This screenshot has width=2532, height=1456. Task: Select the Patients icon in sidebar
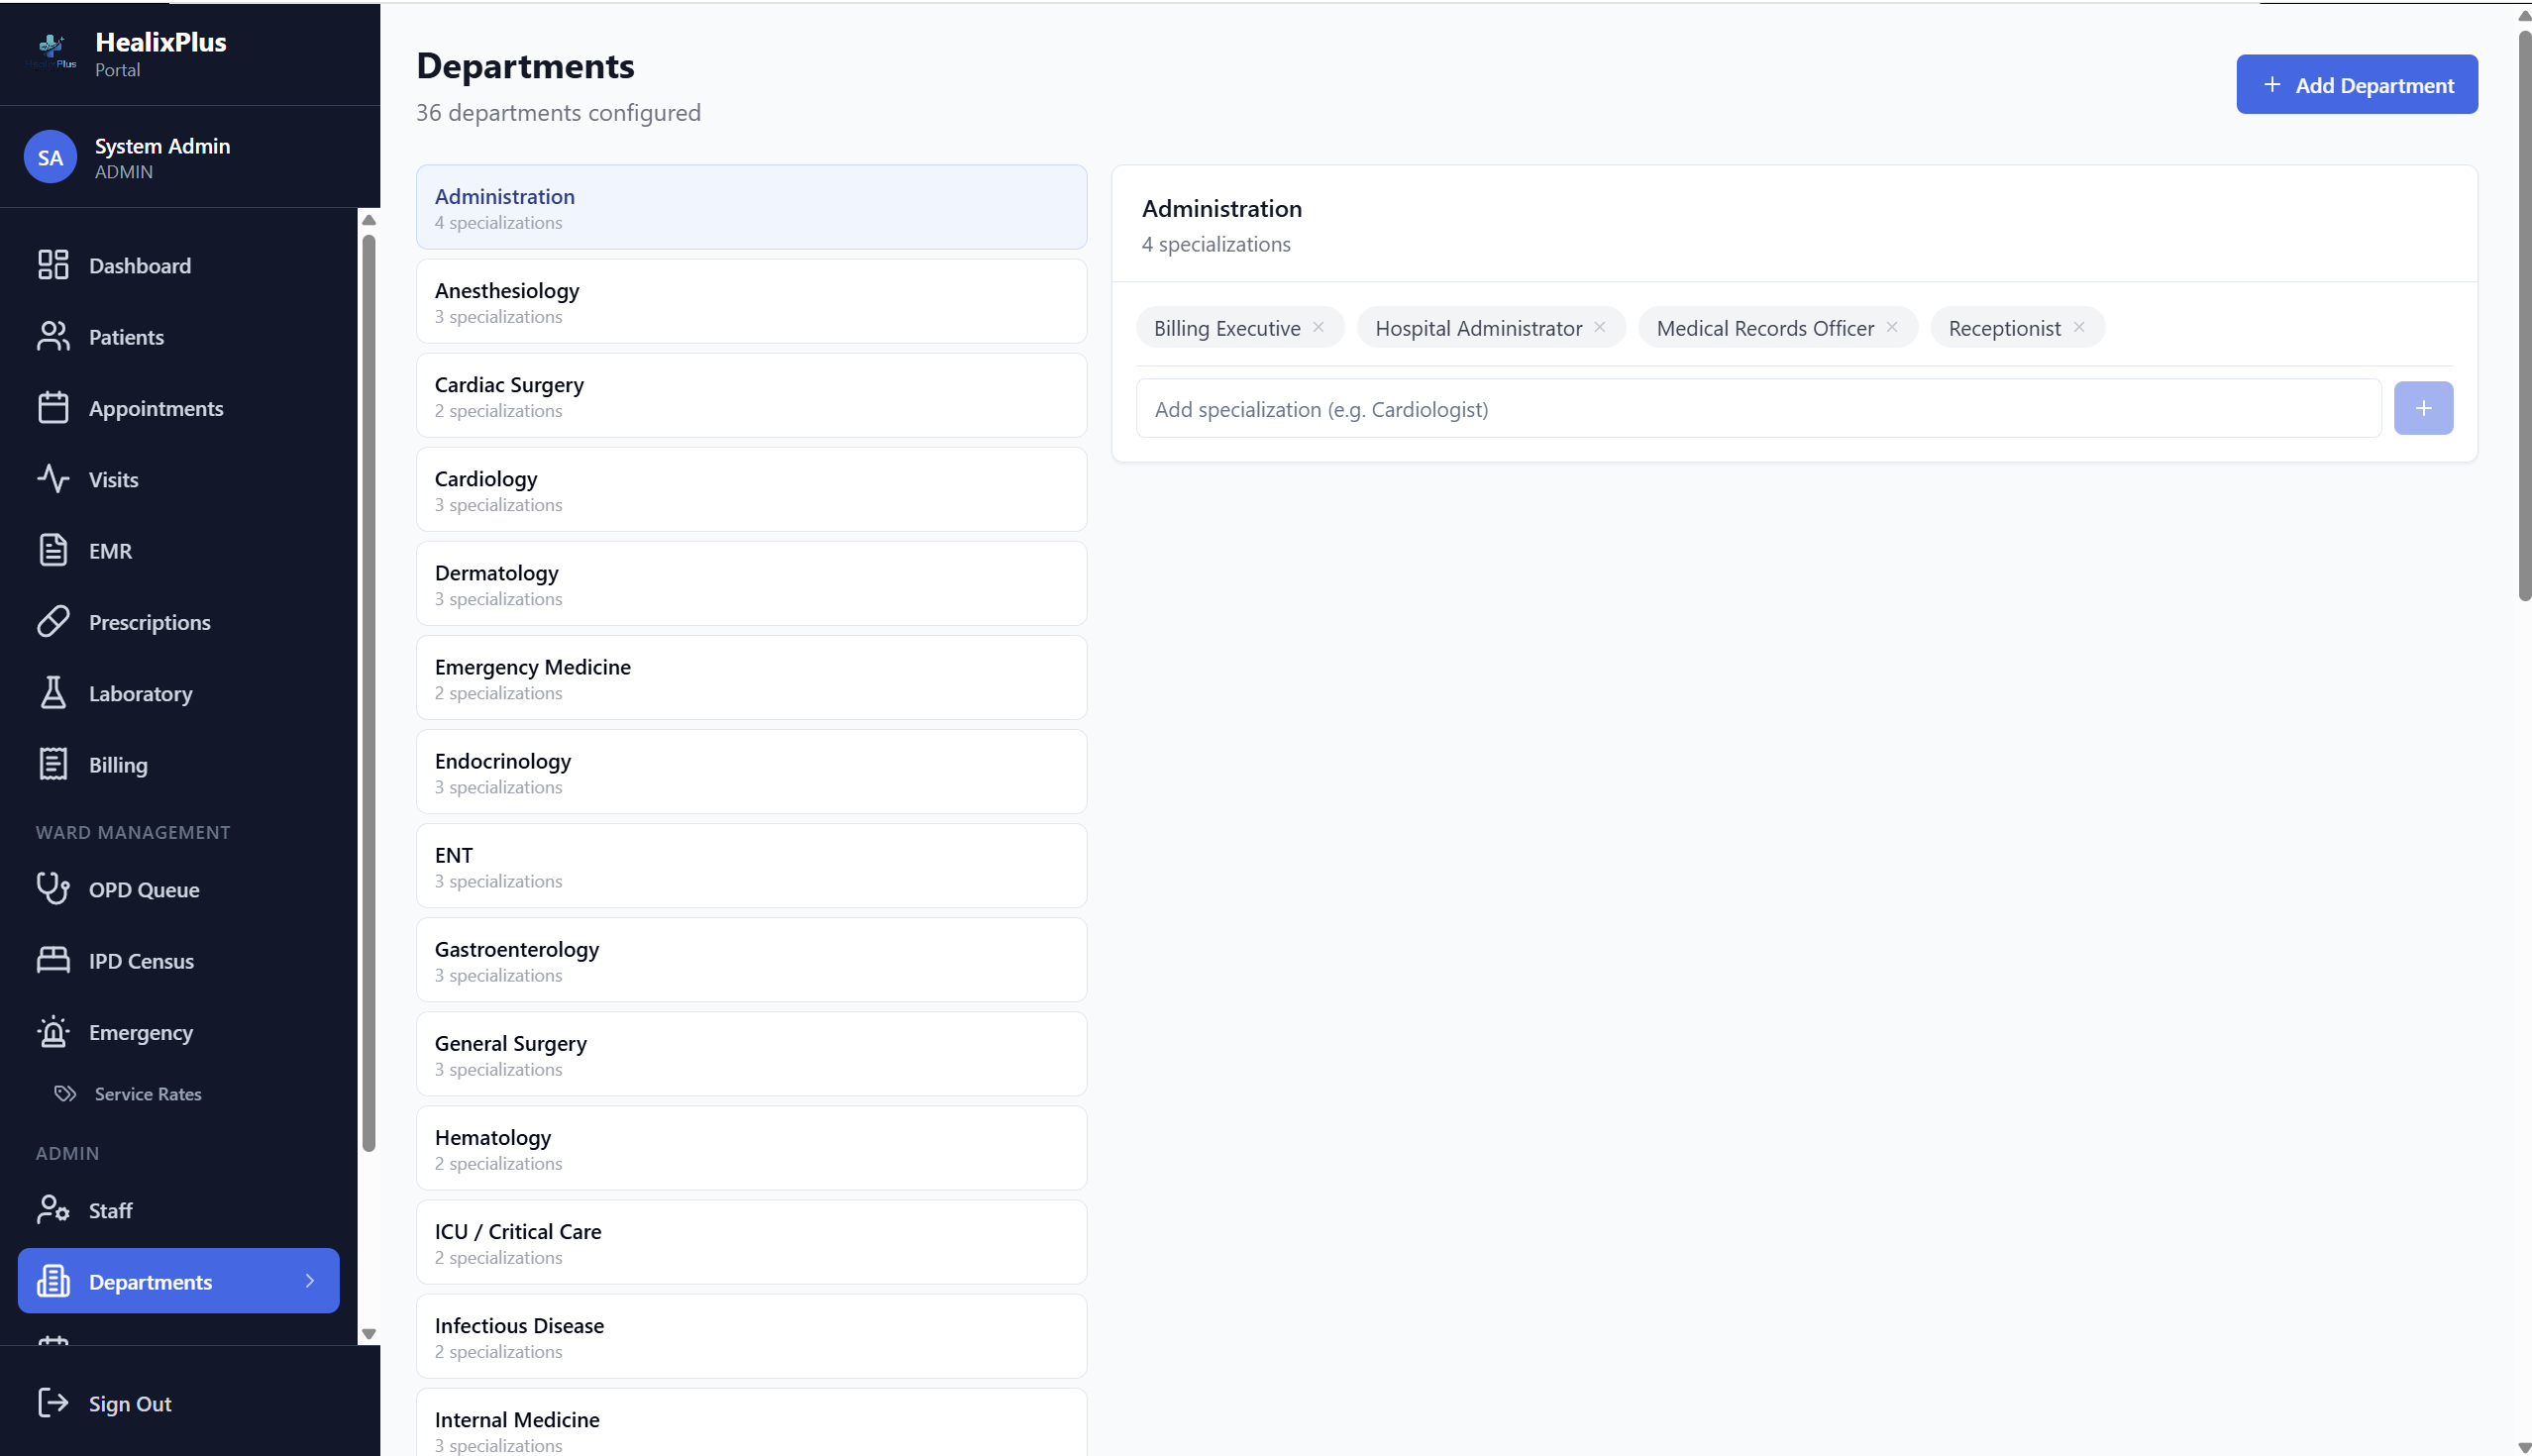(x=53, y=336)
